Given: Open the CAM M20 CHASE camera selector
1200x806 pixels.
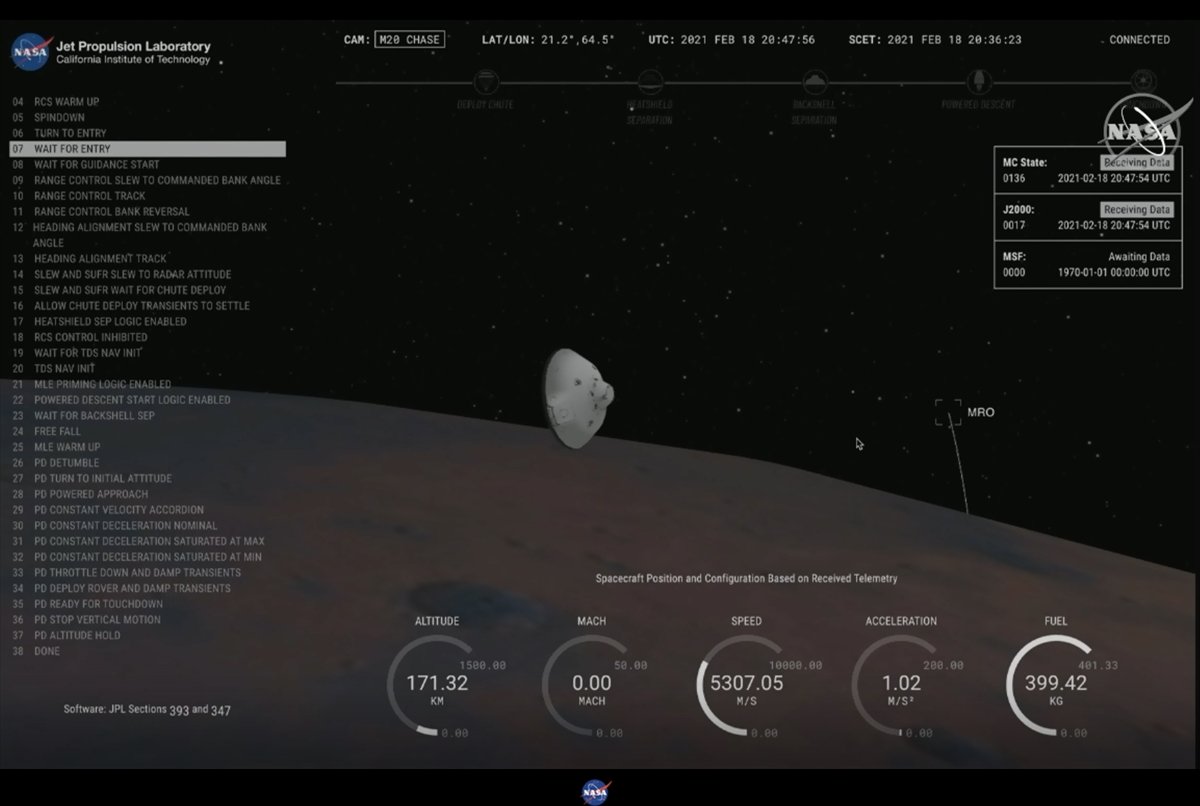Looking at the screenshot, I should pos(411,40).
